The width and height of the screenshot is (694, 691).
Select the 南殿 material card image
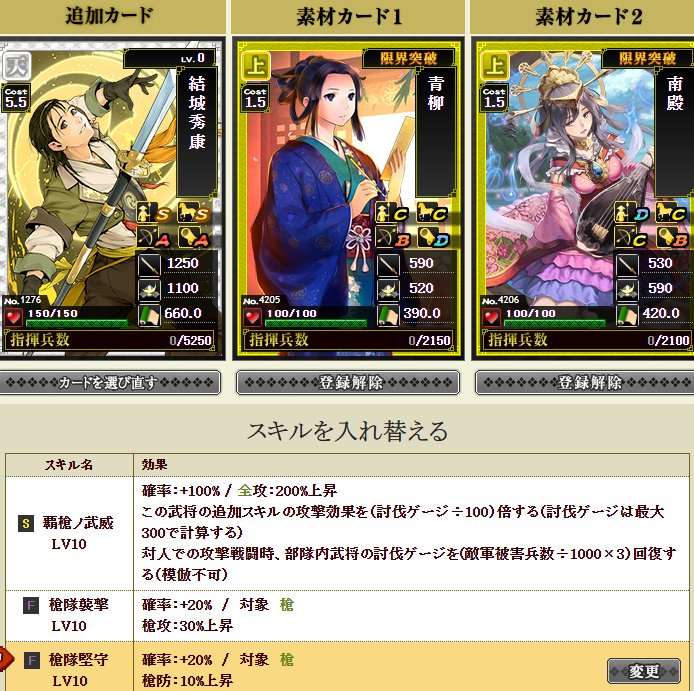point(585,198)
